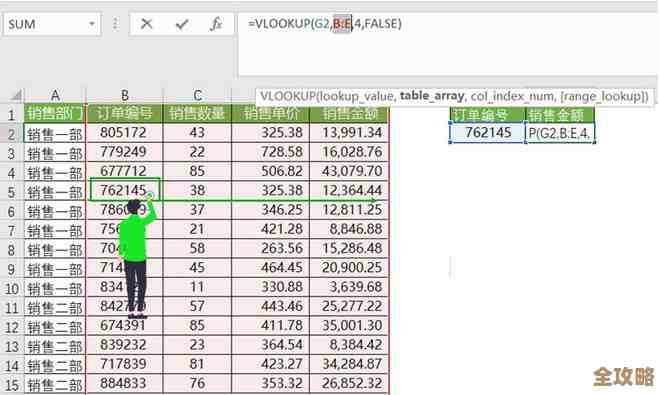Click lookup cell G2 containing 762145
The image size is (660, 395).
click(488, 133)
